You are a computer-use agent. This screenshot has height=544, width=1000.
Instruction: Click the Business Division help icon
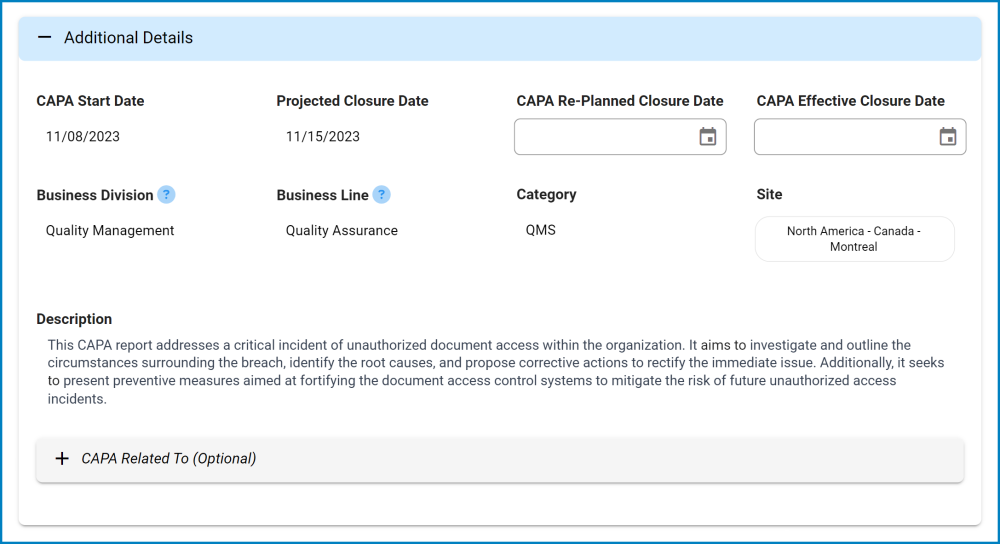click(166, 195)
